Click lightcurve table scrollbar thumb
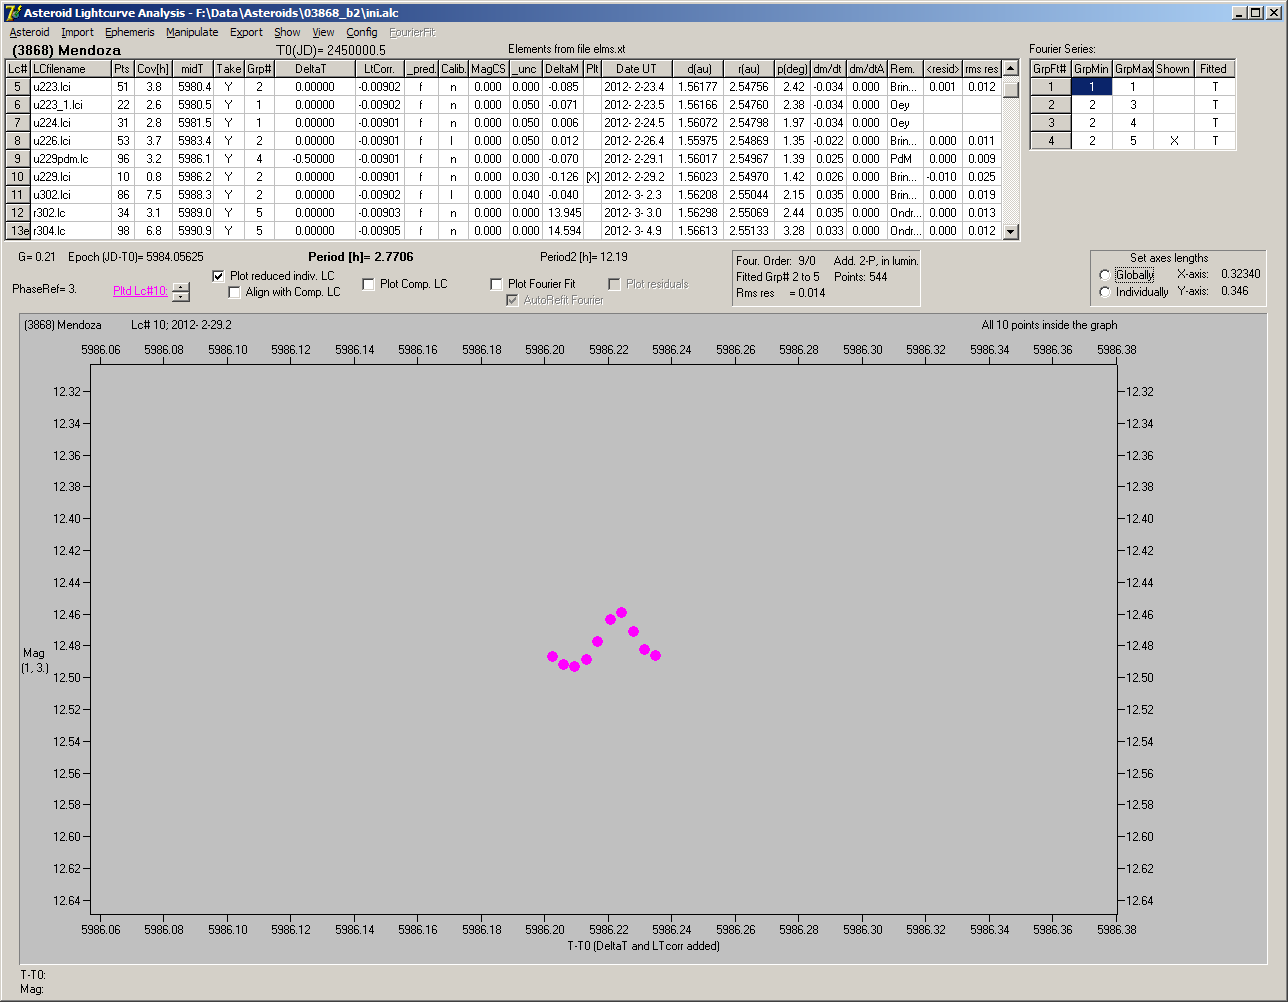 pyautogui.click(x=1010, y=88)
